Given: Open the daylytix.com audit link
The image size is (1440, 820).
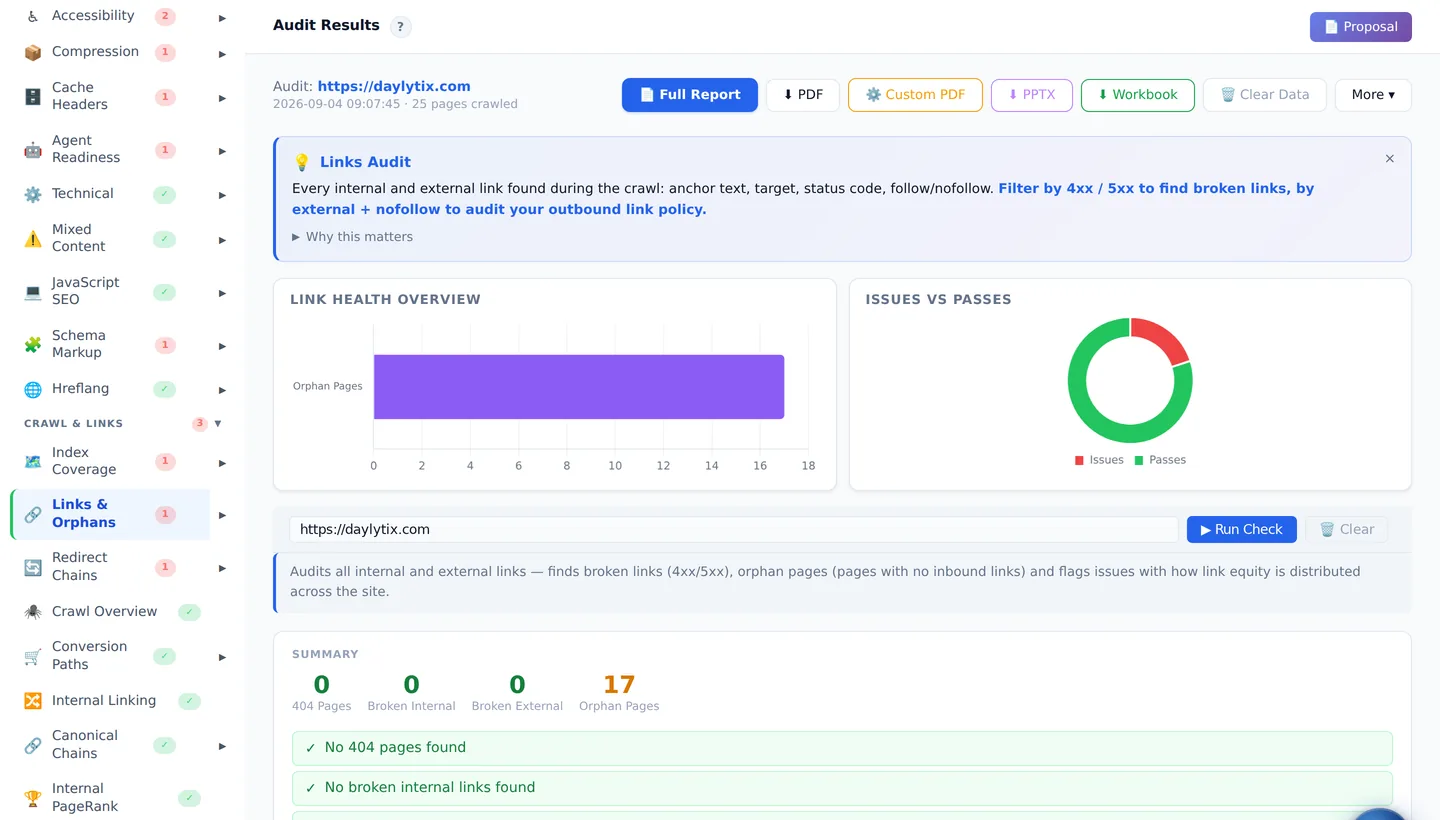Looking at the screenshot, I should [x=394, y=86].
